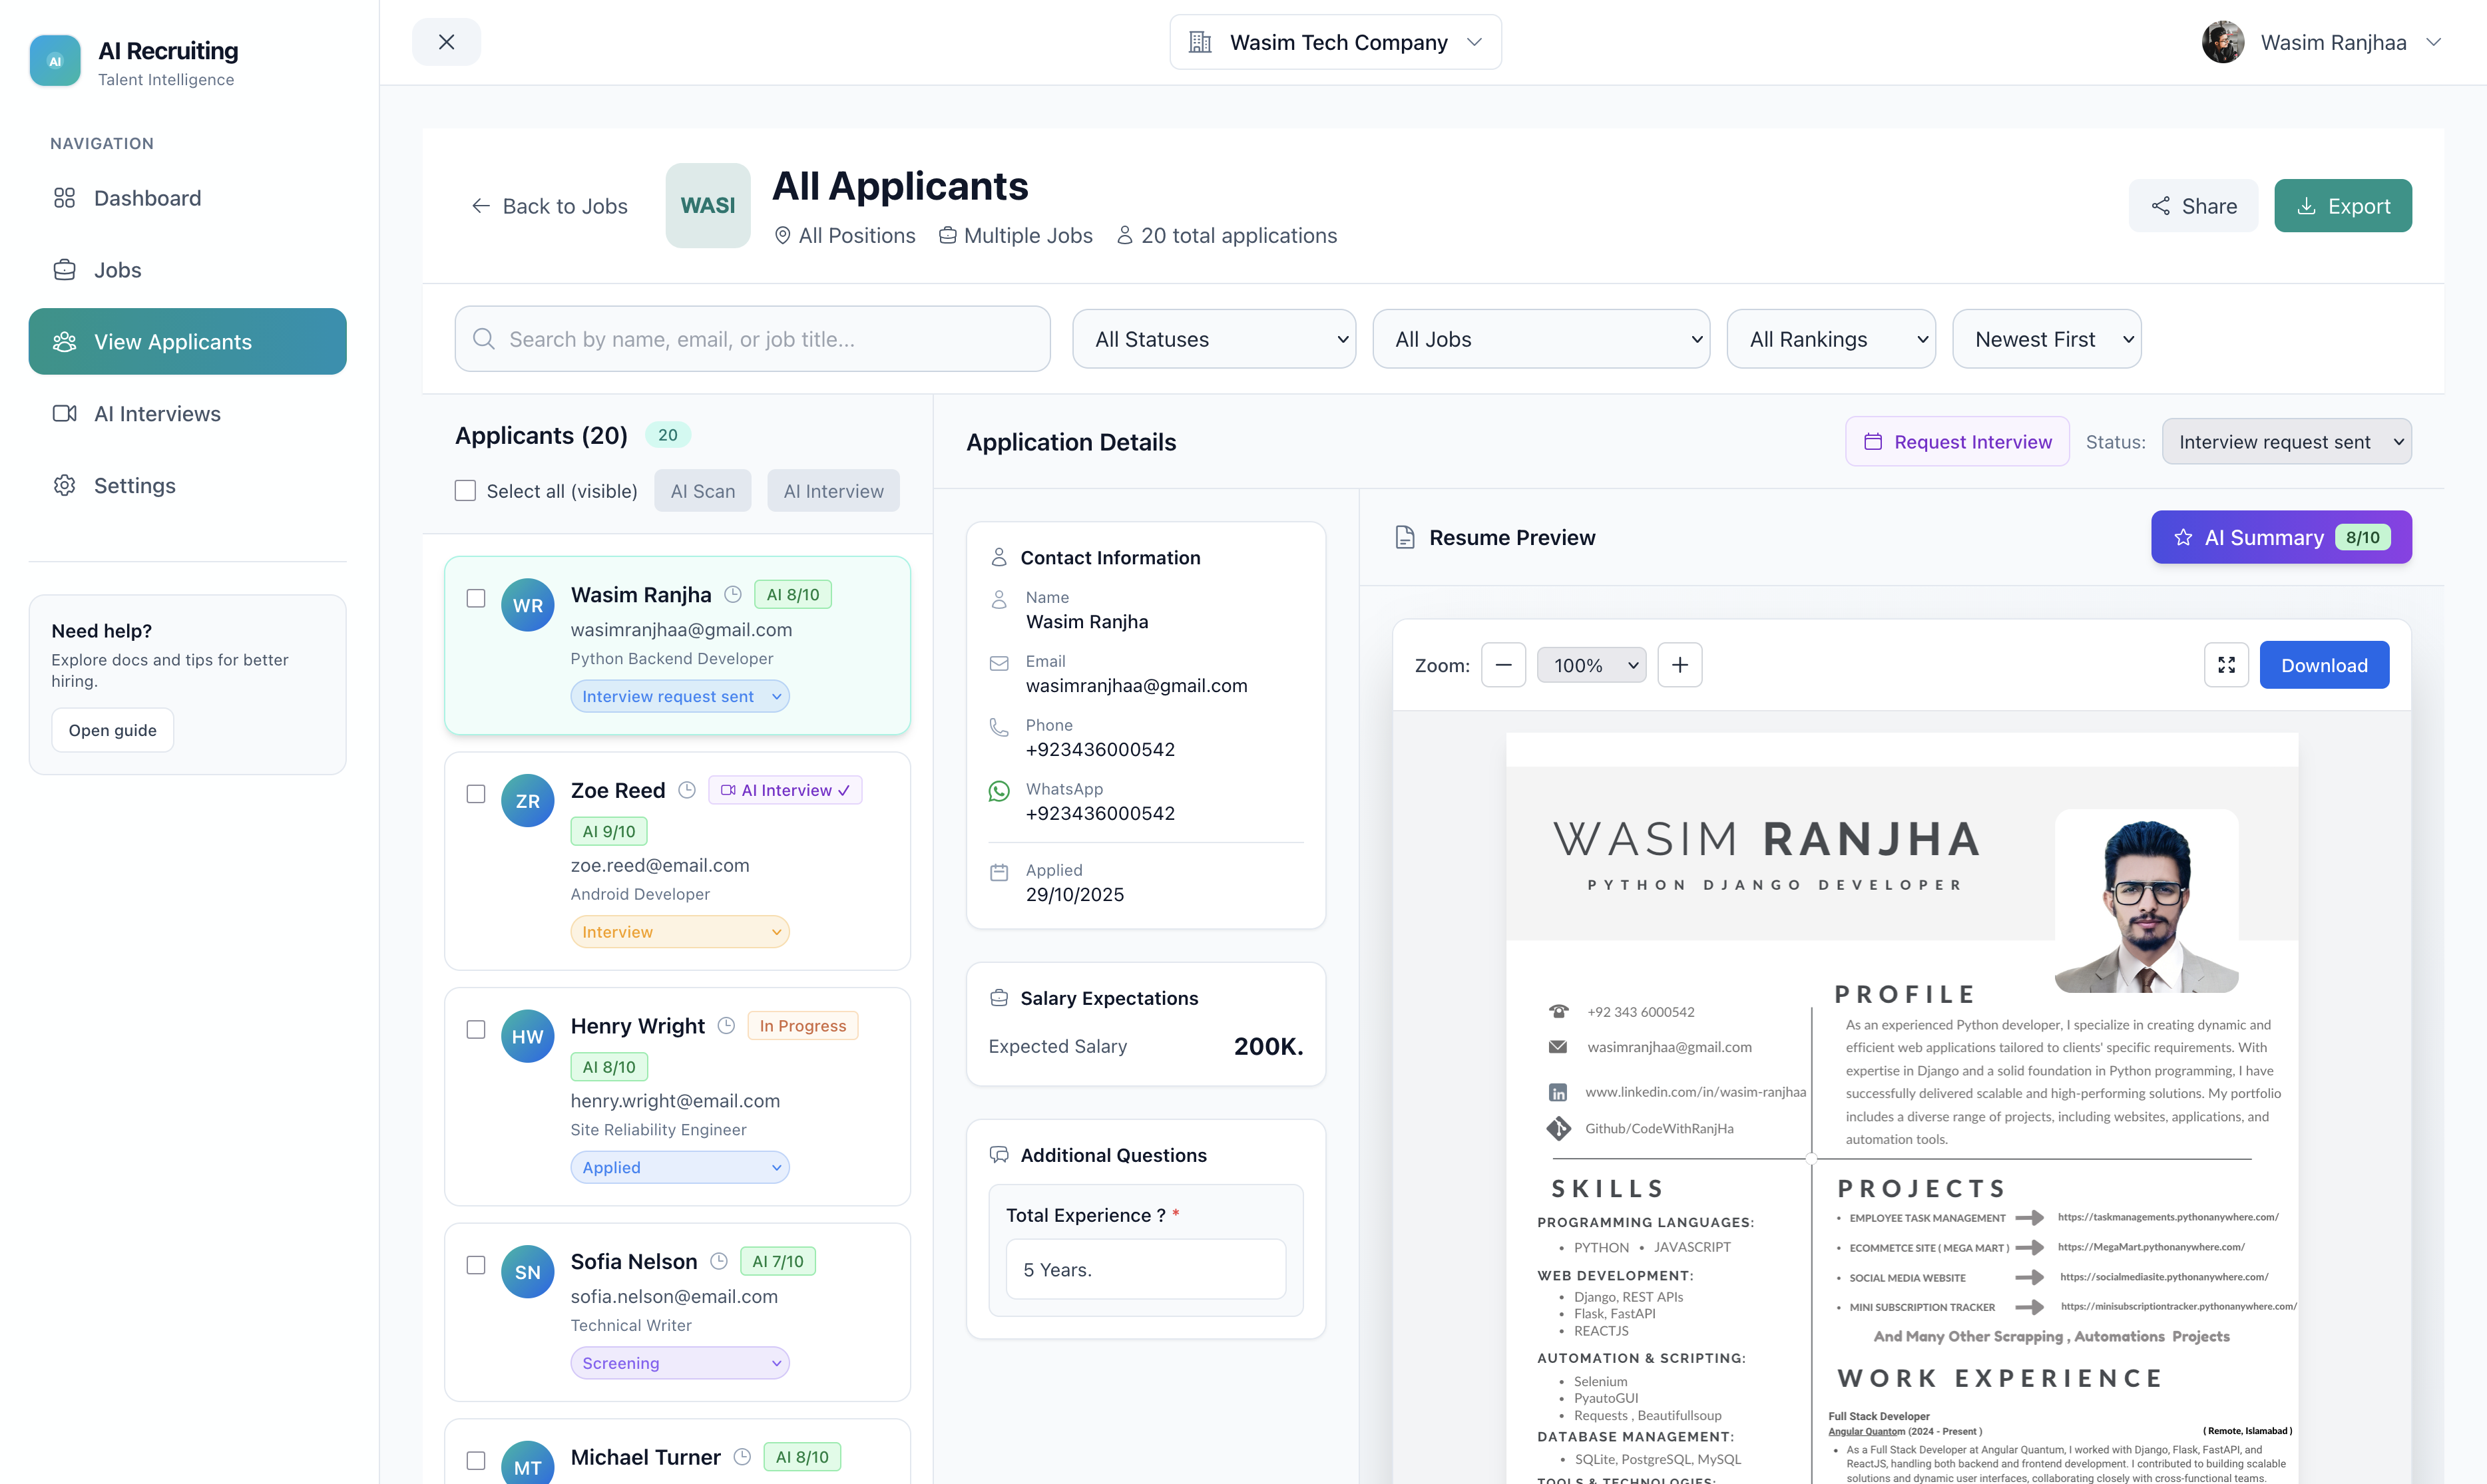Click the AI Summary 8/10 badge

coord(2281,537)
